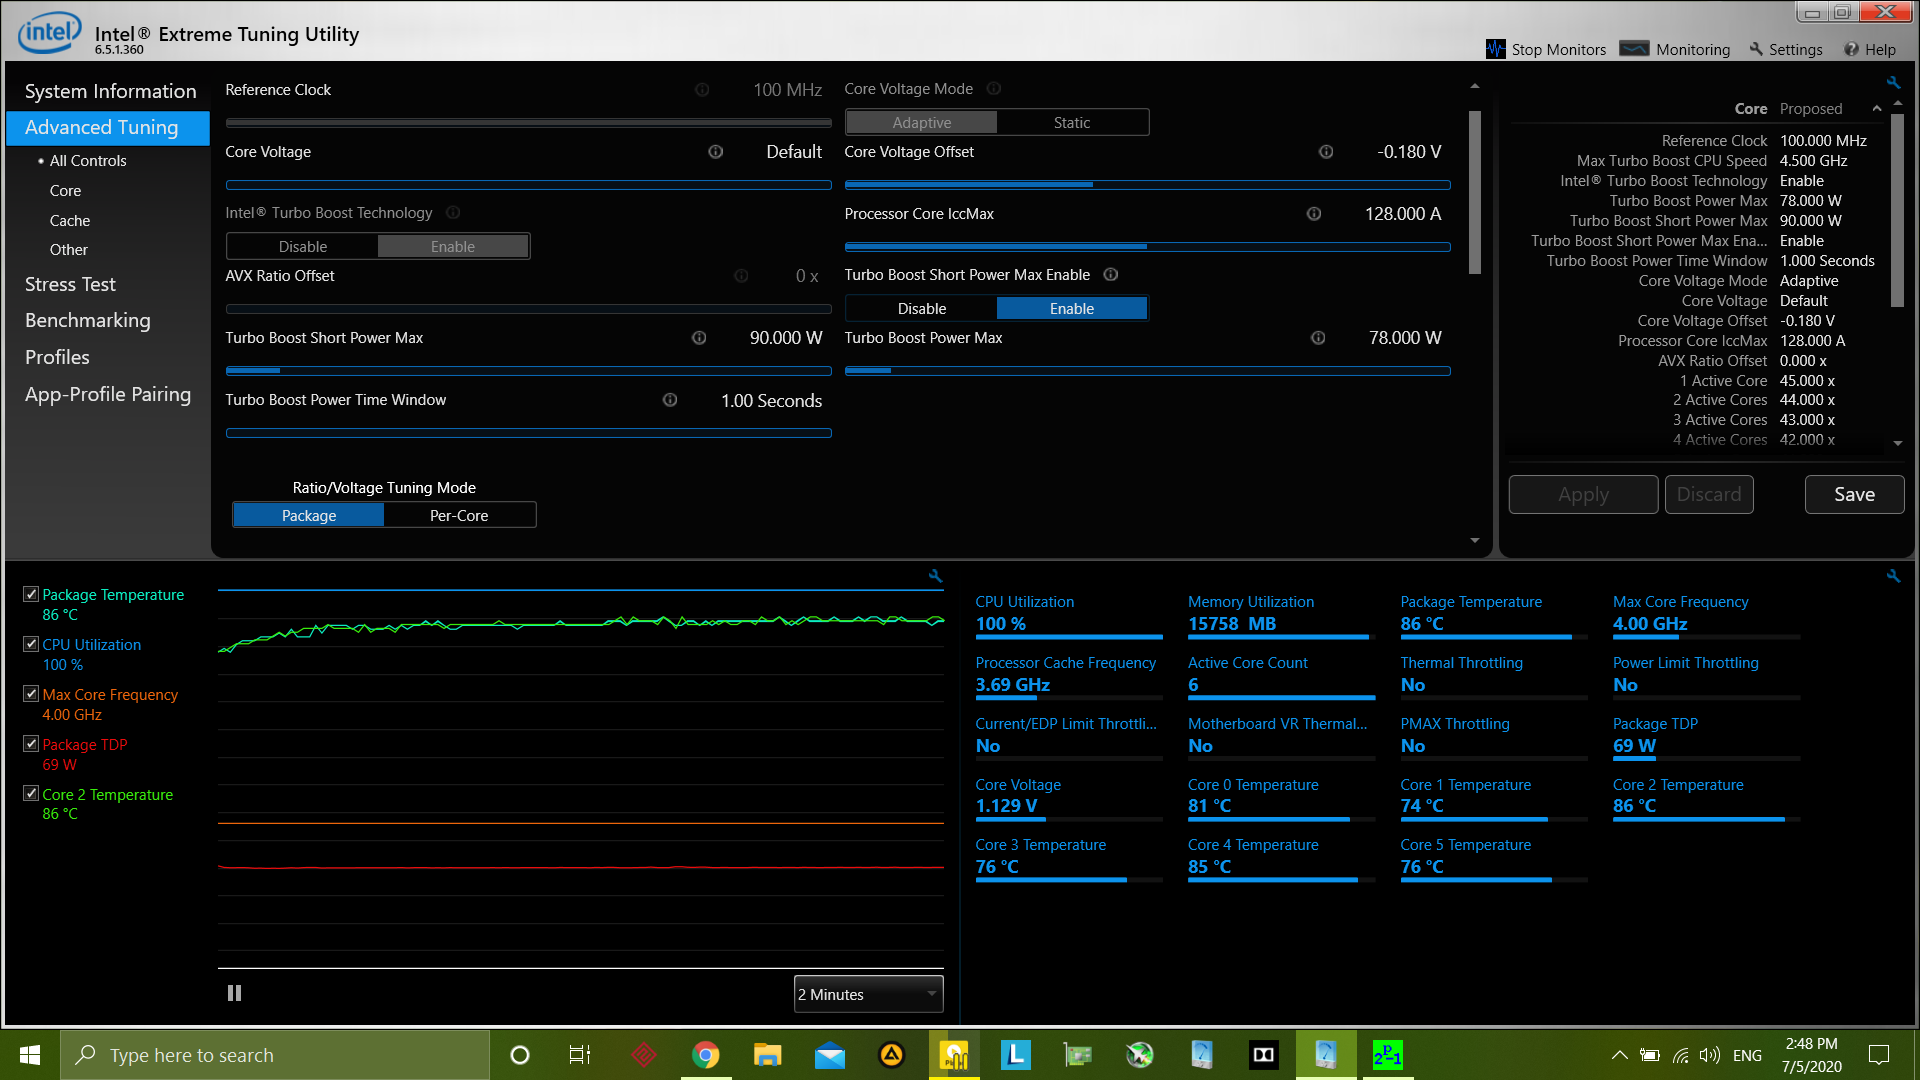The height and width of the screenshot is (1080, 1920).
Task: Adjust the Turbo Boost Power Max slider
Action: tap(1147, 371)
